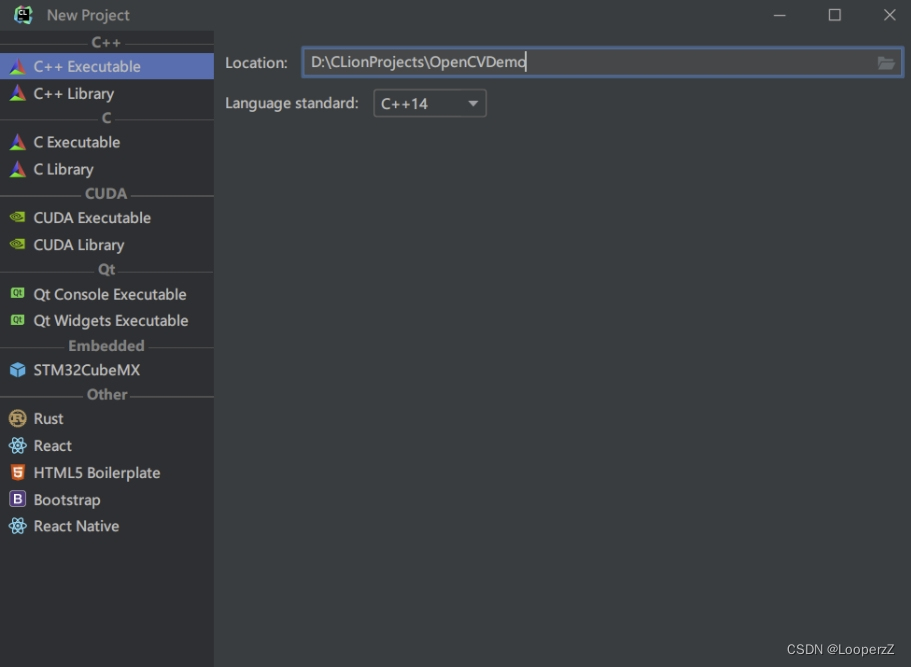Viewport: 911px width, 667px height.
Task: Click the NVIDIA icon beside CUDA Library
Action: pos(17,245)
